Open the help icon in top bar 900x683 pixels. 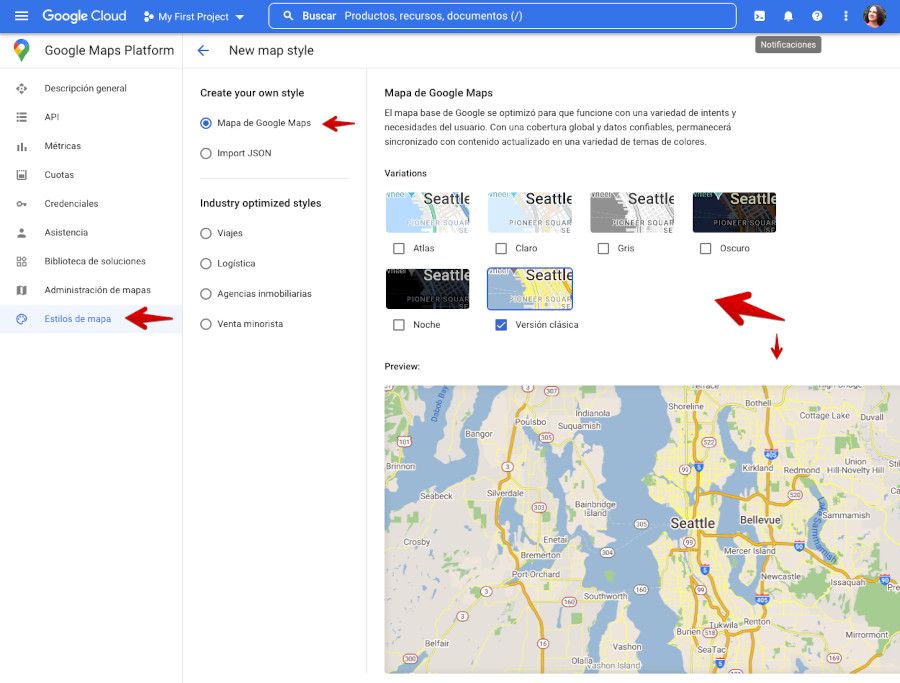(x=817, y=15)
